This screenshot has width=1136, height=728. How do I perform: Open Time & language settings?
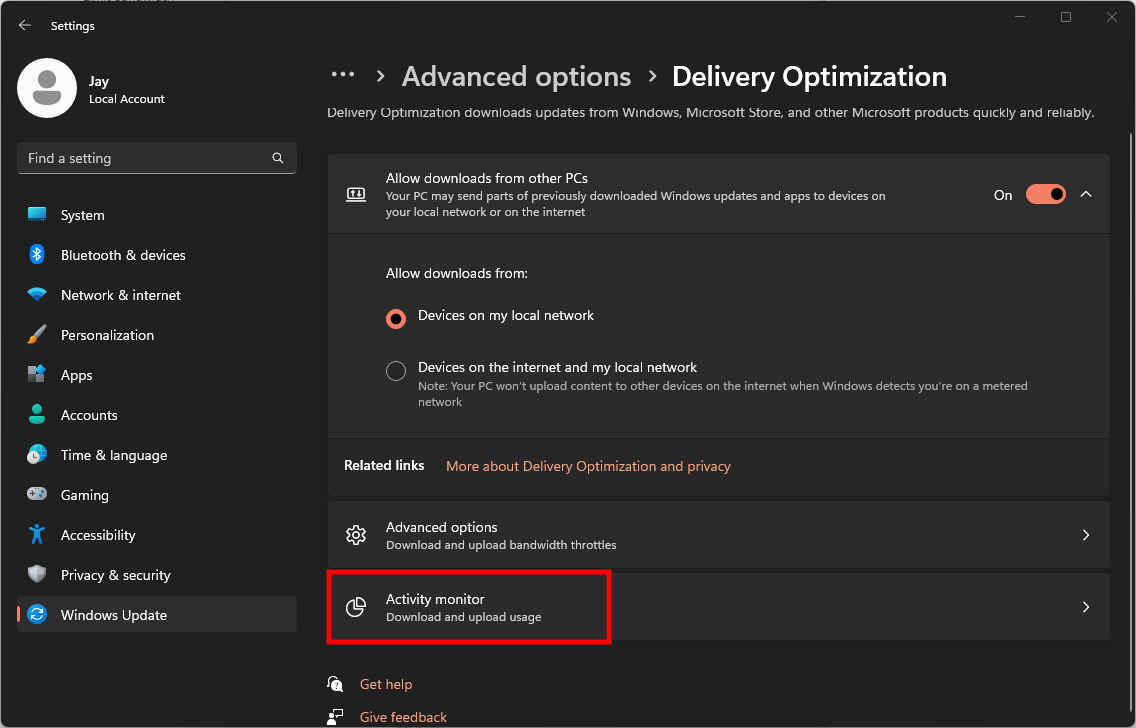[x=157, y=455]
